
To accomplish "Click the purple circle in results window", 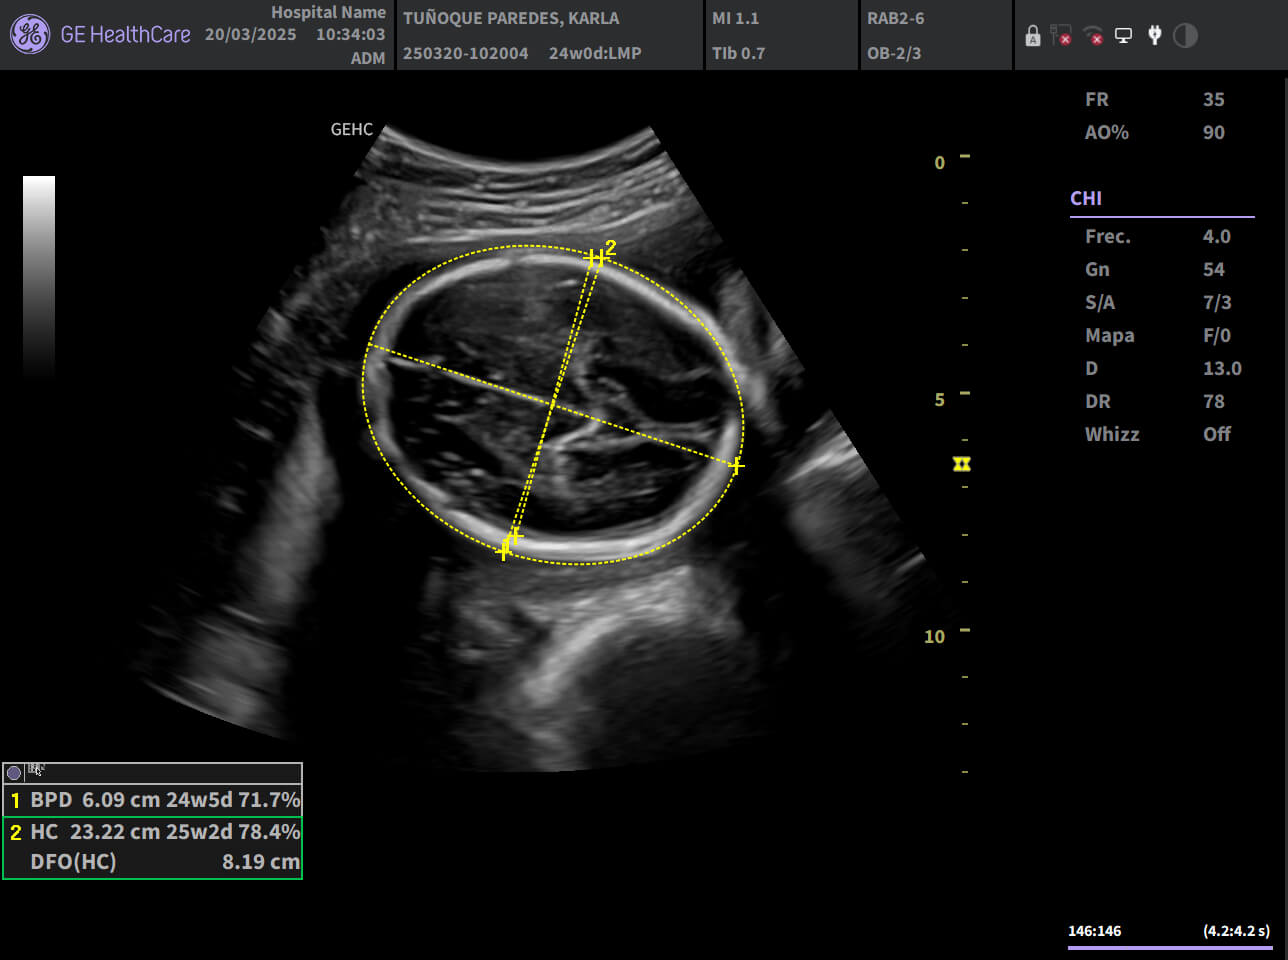I will pyautogui.click(x=14, y=772).
